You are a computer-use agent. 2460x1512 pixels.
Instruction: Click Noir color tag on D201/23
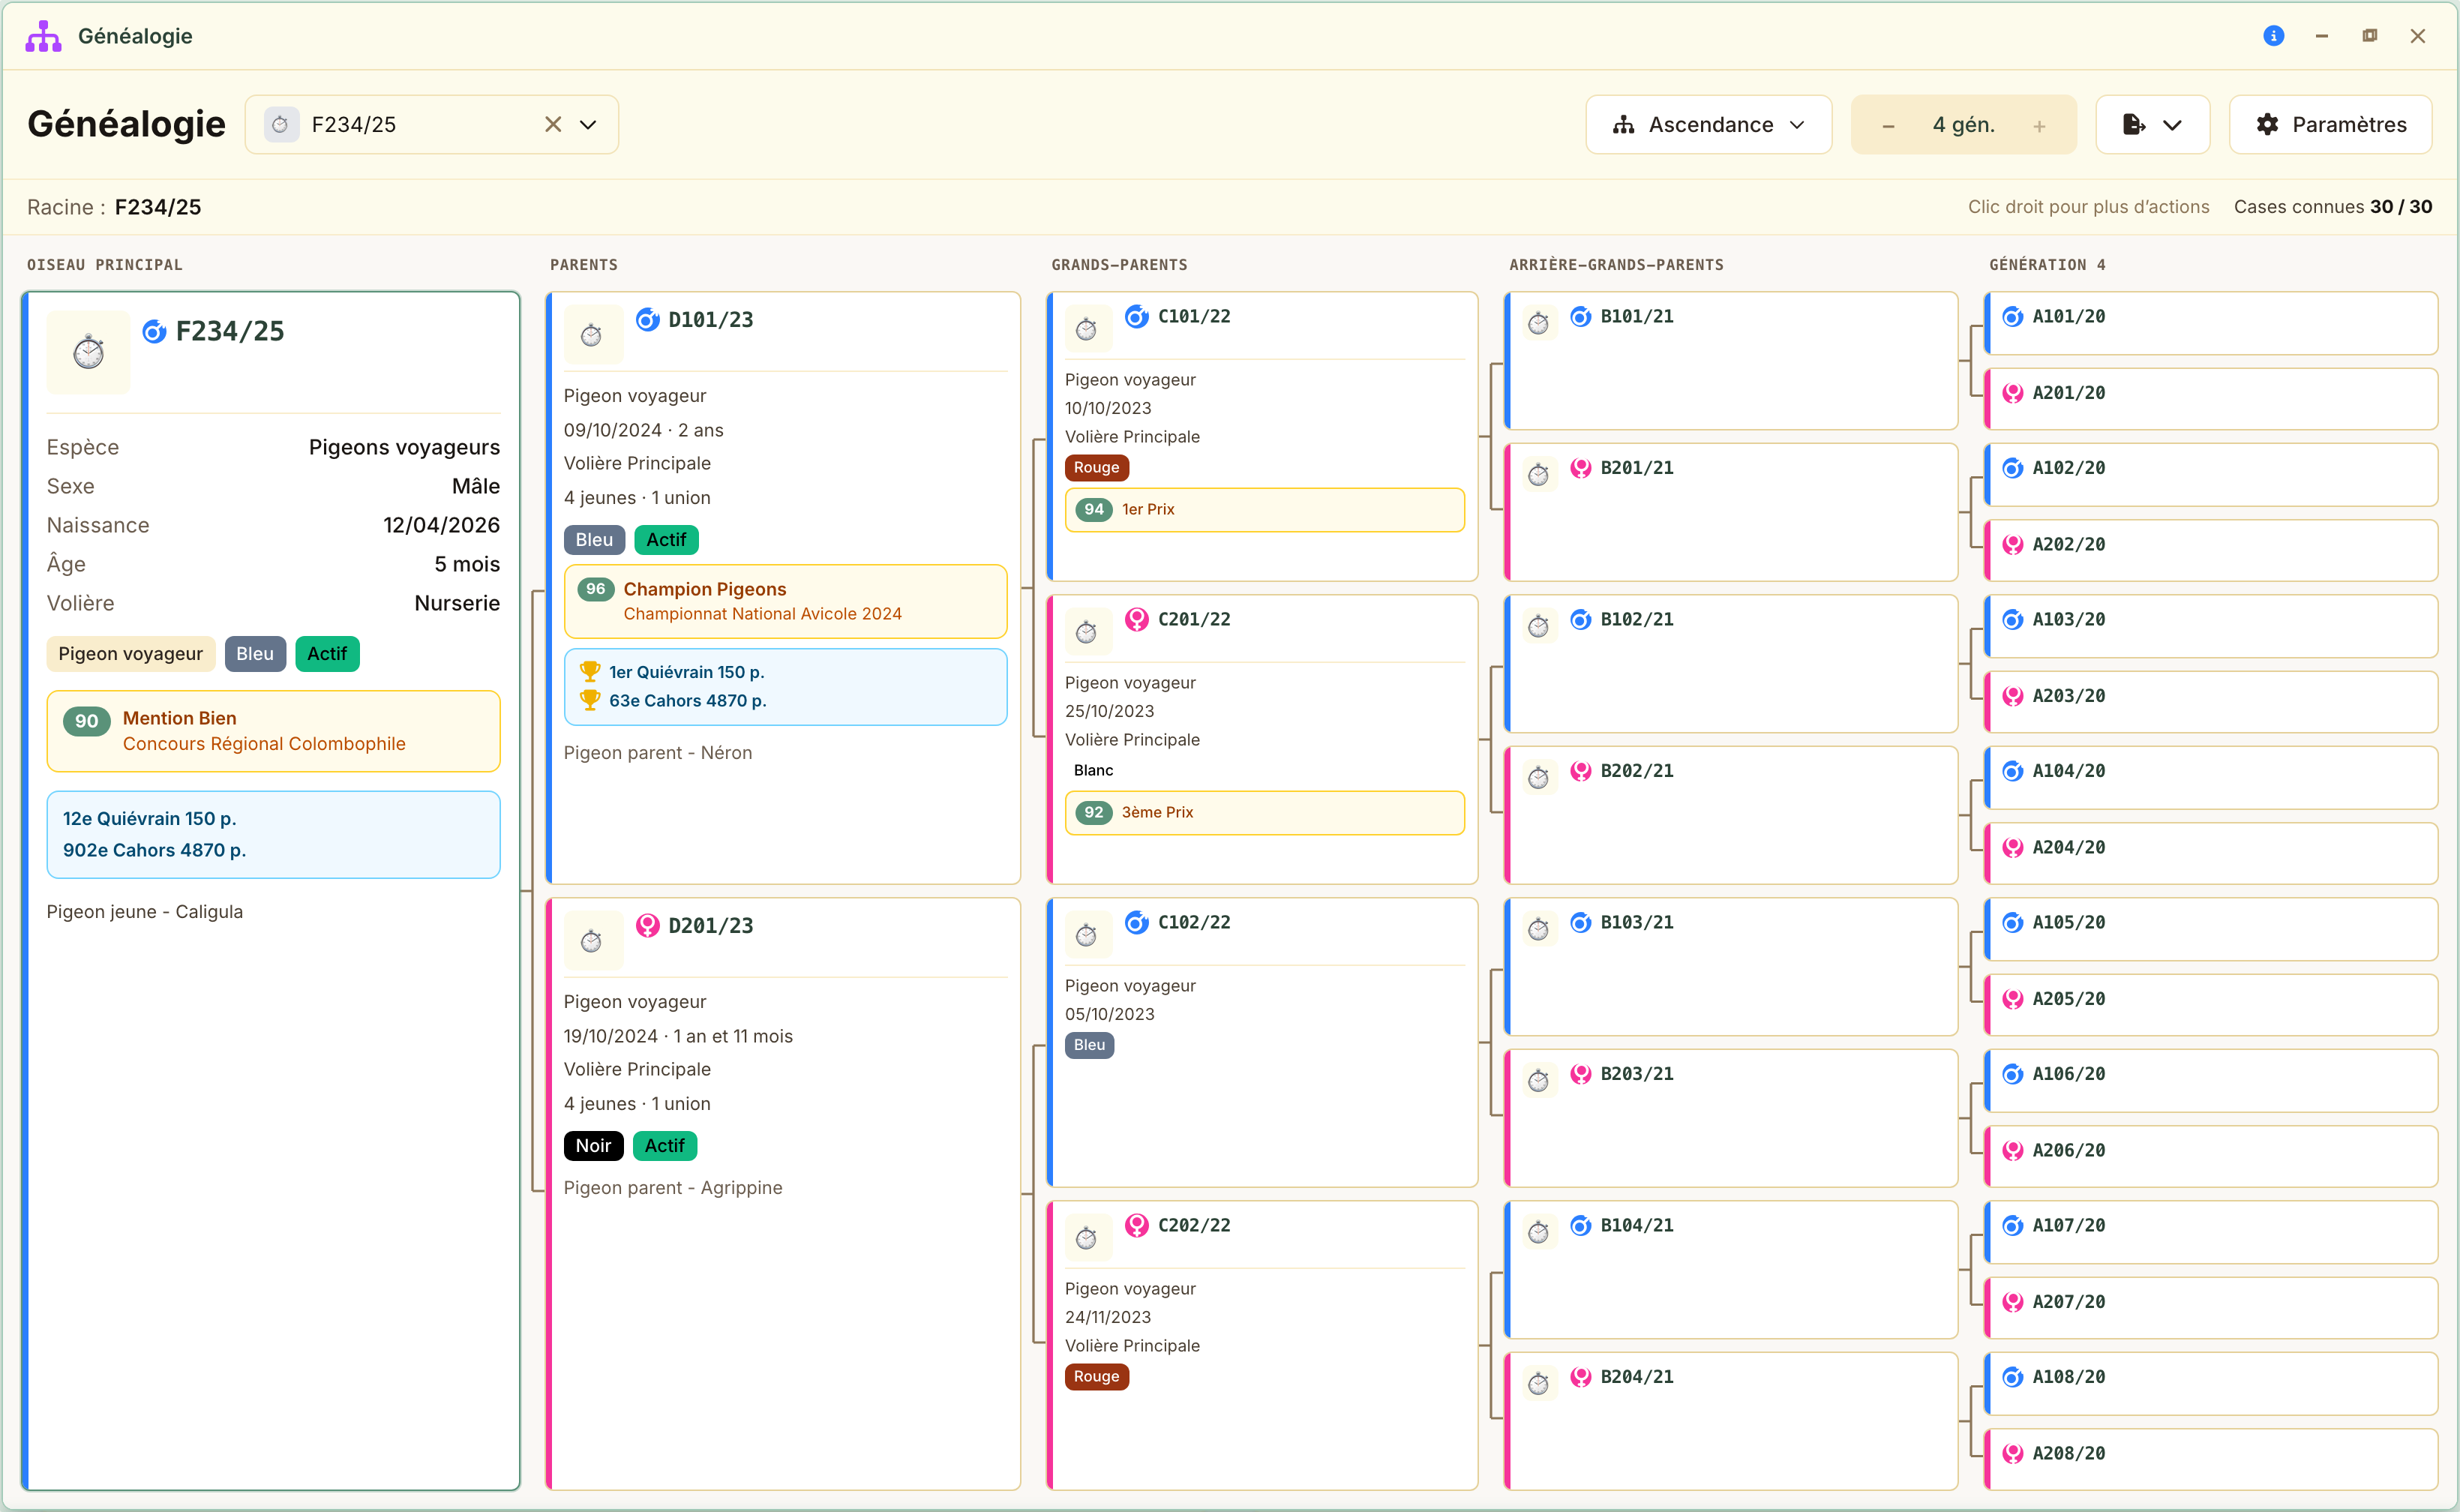[x=593, y=1146]
